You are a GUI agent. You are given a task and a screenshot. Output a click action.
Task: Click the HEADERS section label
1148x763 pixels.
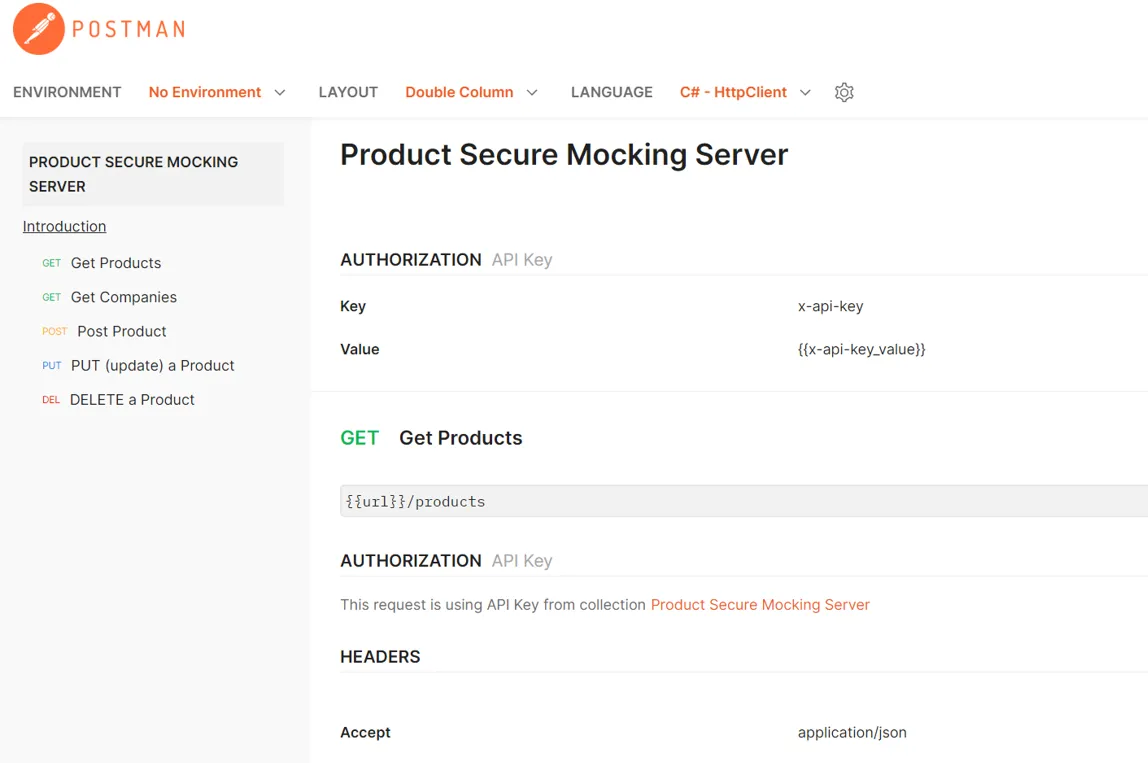pyautogui.click(x=380, y=657)
